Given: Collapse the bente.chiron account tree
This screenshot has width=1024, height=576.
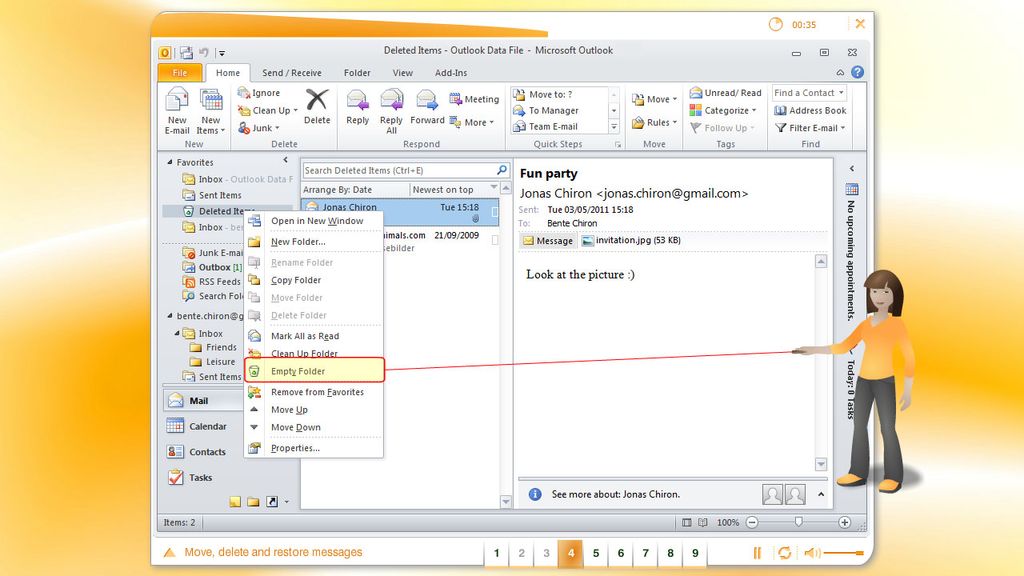Looking at the screenshot, I should pyautogui.click(x=170, y=315).
